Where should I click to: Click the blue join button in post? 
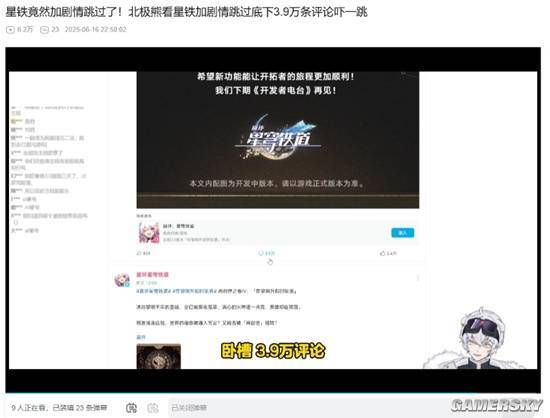403,232
